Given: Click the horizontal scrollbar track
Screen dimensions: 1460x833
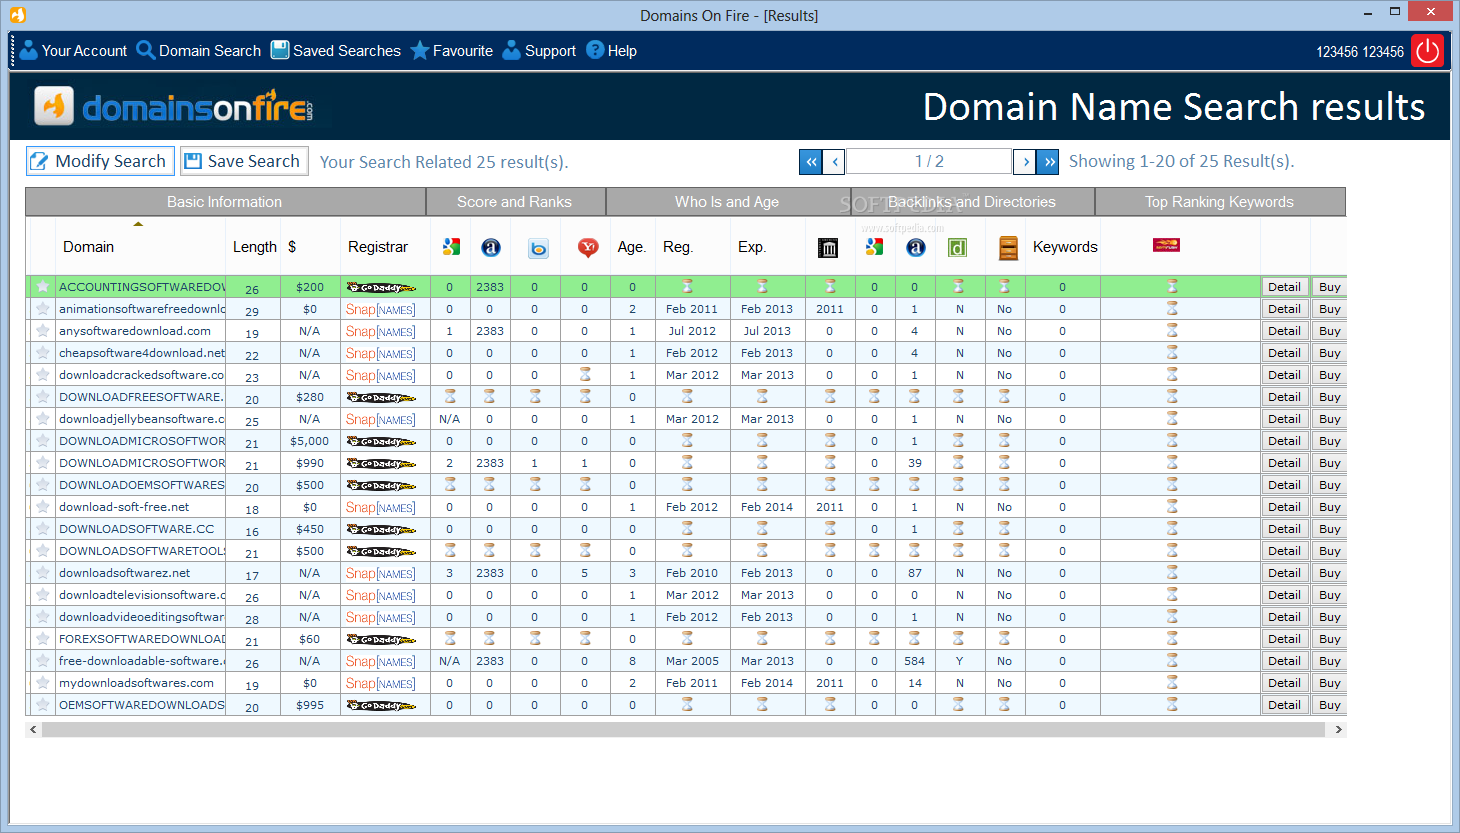Looking at the screenshot, I should point(684,730).
